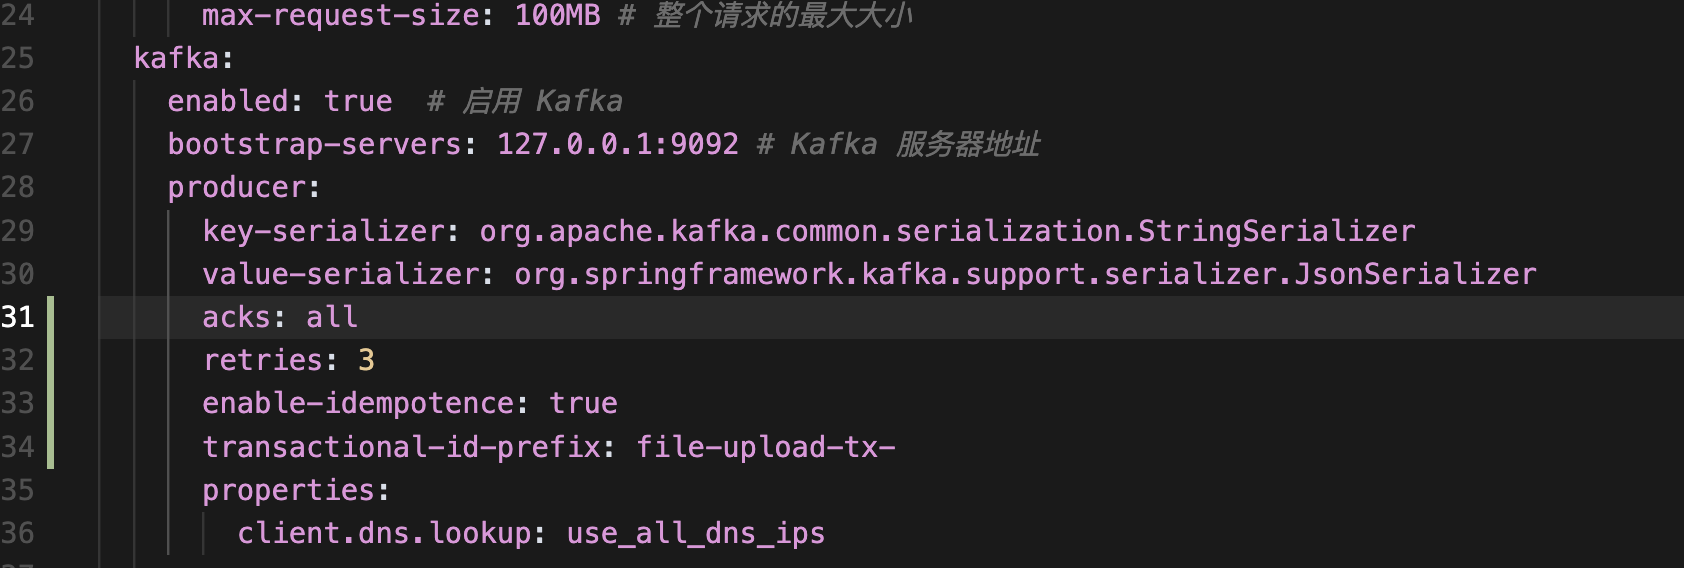Click the enable-idempotence true value
The height and width of the screenshot is (568, 1684).
[583, 403]
